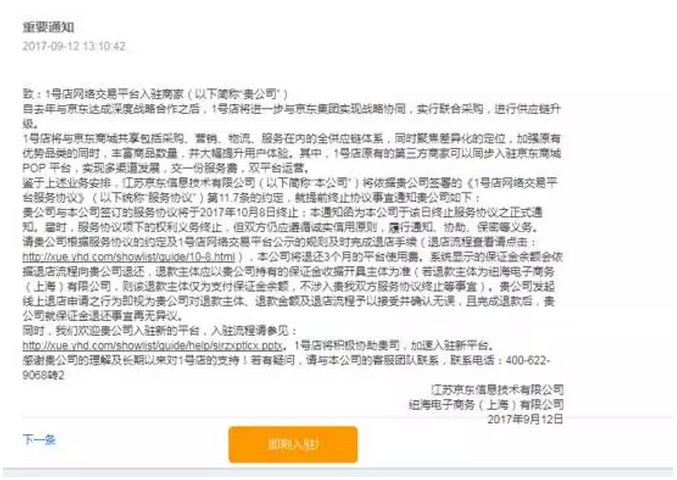This screenshot has height=480, width=677.
Task: Click the 江苏京东信息技术有限公司 signature line
Action: pyautogui.click(x=497, y=390)
